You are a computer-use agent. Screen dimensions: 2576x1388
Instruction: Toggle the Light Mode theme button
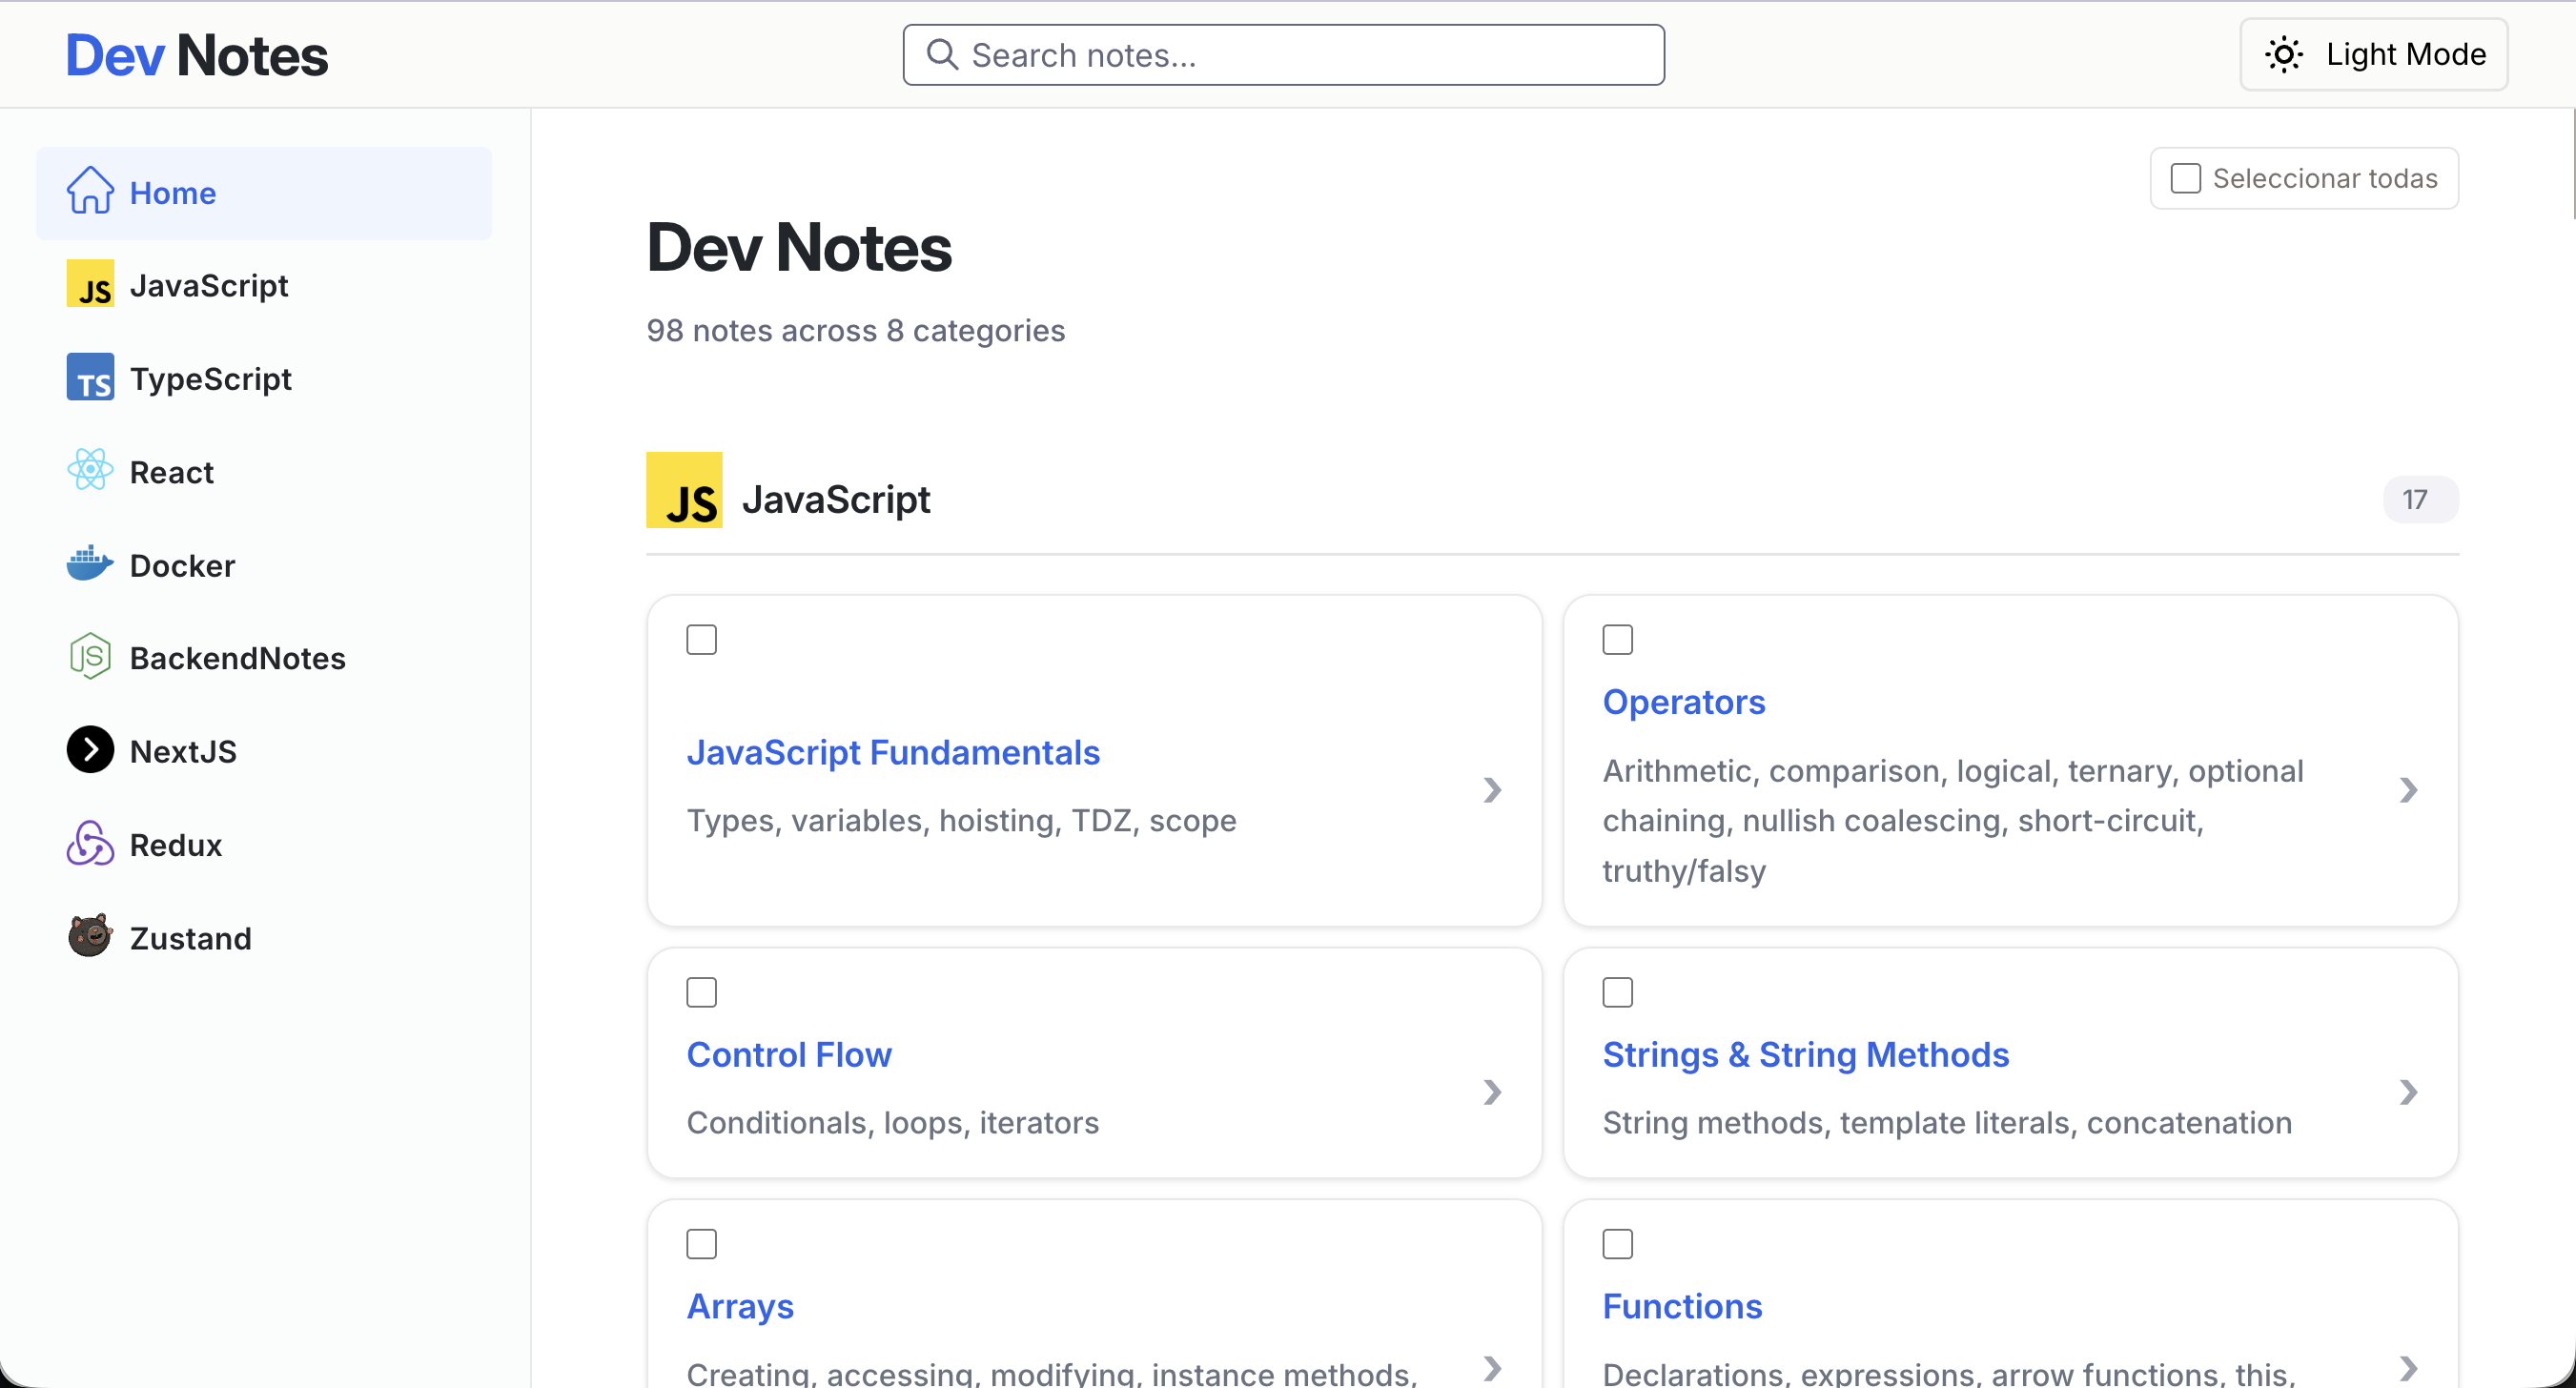click(x=2374, y=54)
